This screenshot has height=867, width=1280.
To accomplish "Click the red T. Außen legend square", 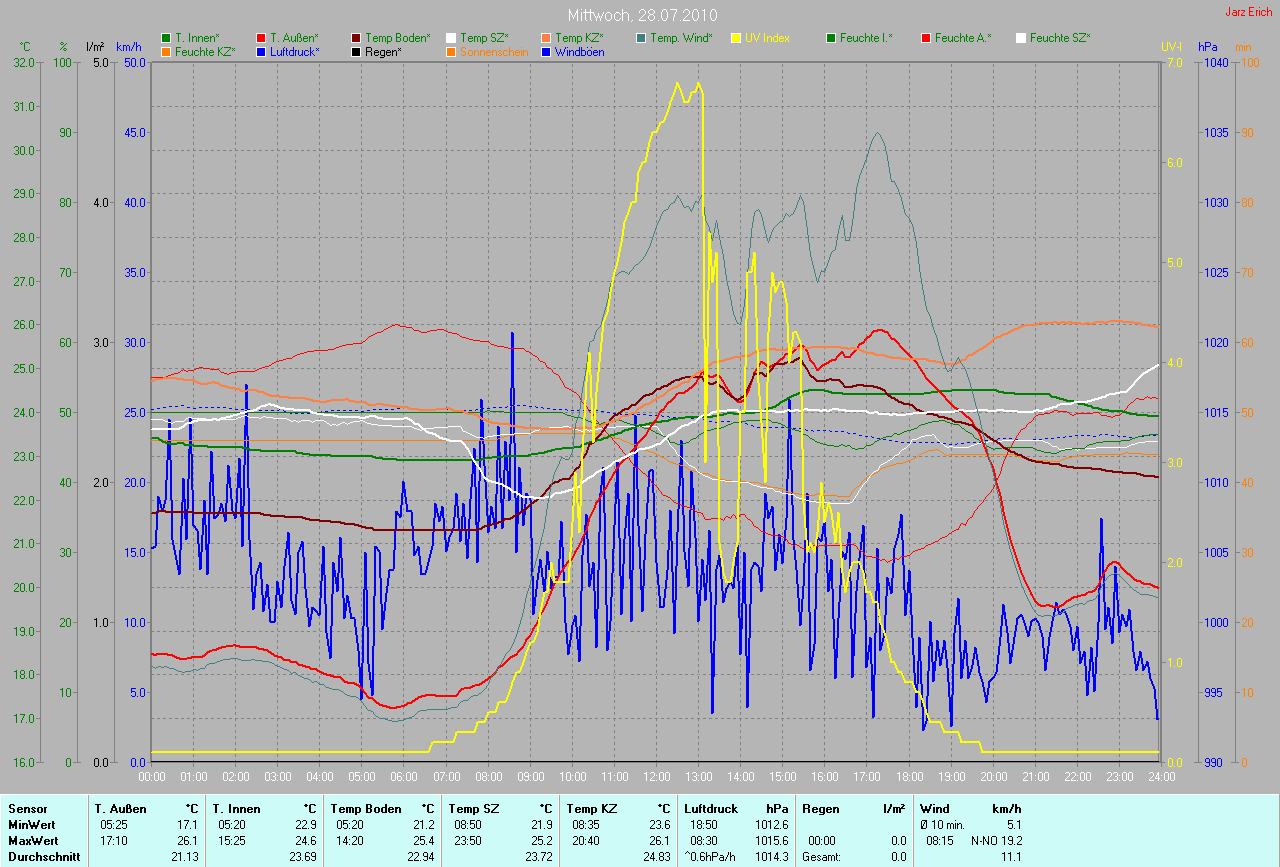I will tap(261, 38).
